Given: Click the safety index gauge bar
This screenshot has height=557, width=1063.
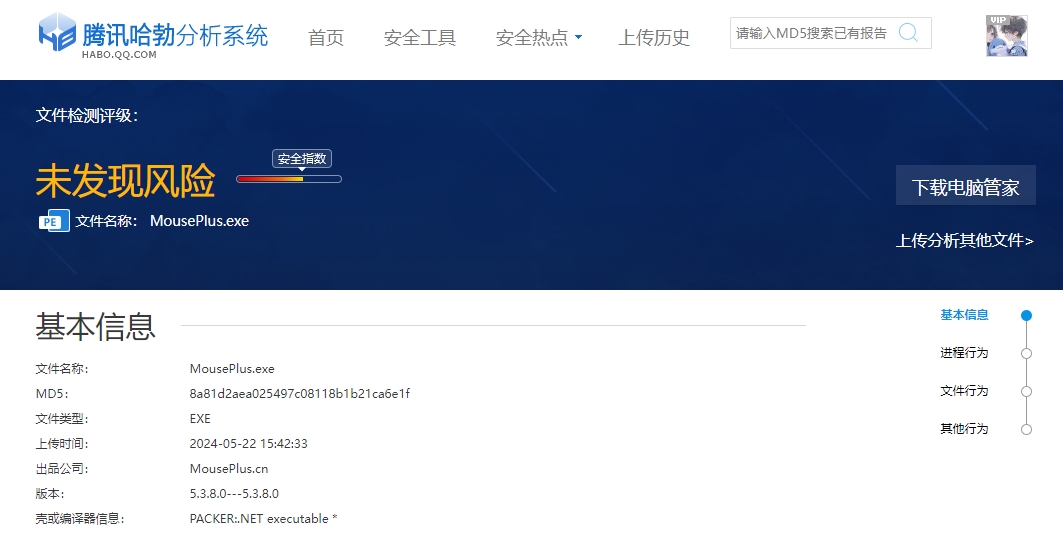Looking at the screenshot, I should coord(289,179).
